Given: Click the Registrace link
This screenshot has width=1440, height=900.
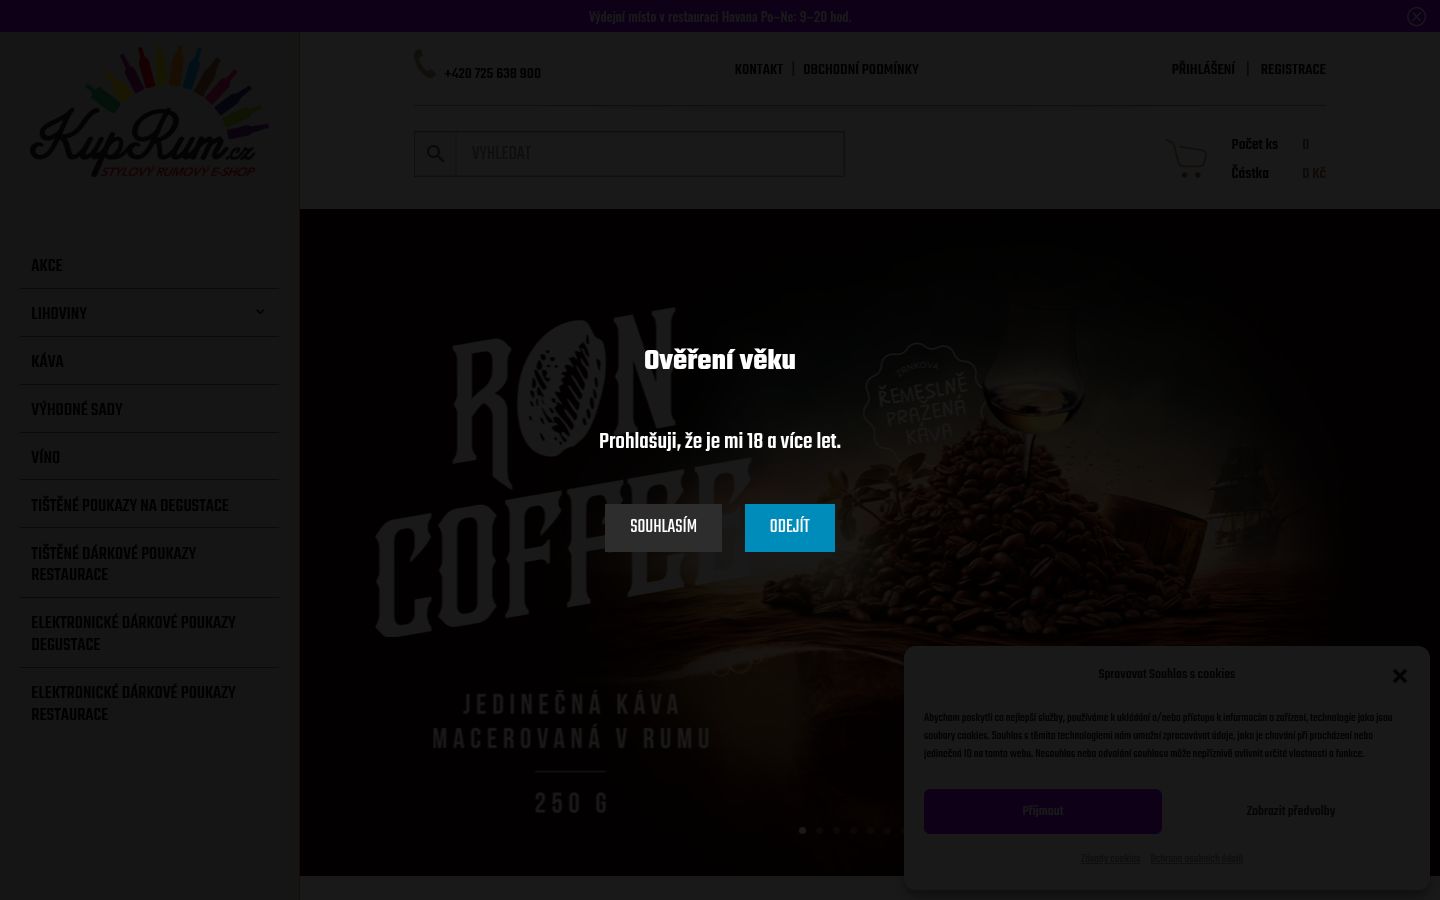Looking at the screenshot, I should point(1293,70).
